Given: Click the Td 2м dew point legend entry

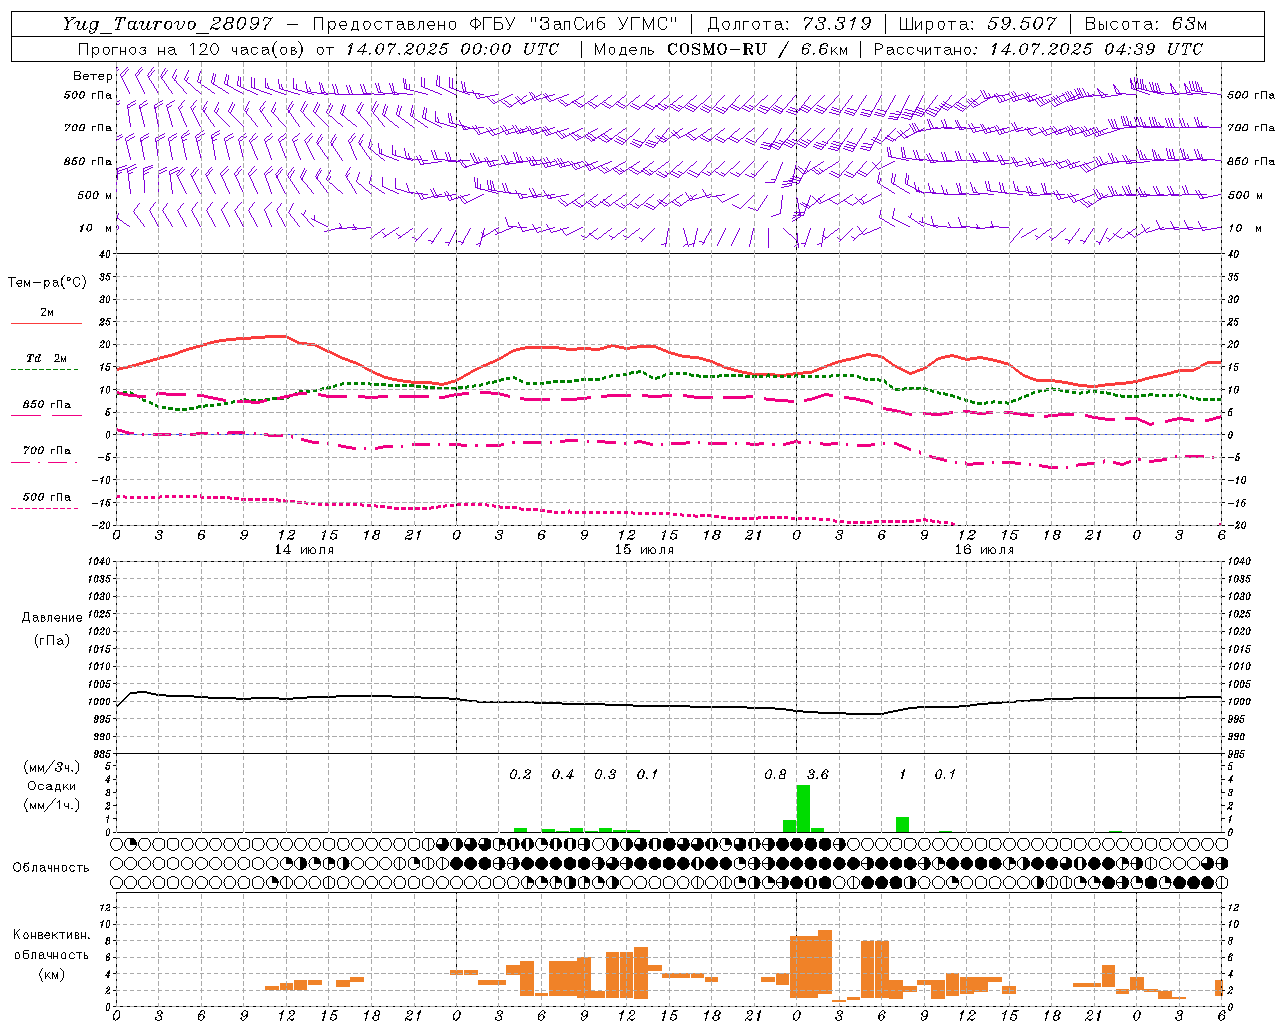Looking at the screenshot, I should click(x=46, y=358).
